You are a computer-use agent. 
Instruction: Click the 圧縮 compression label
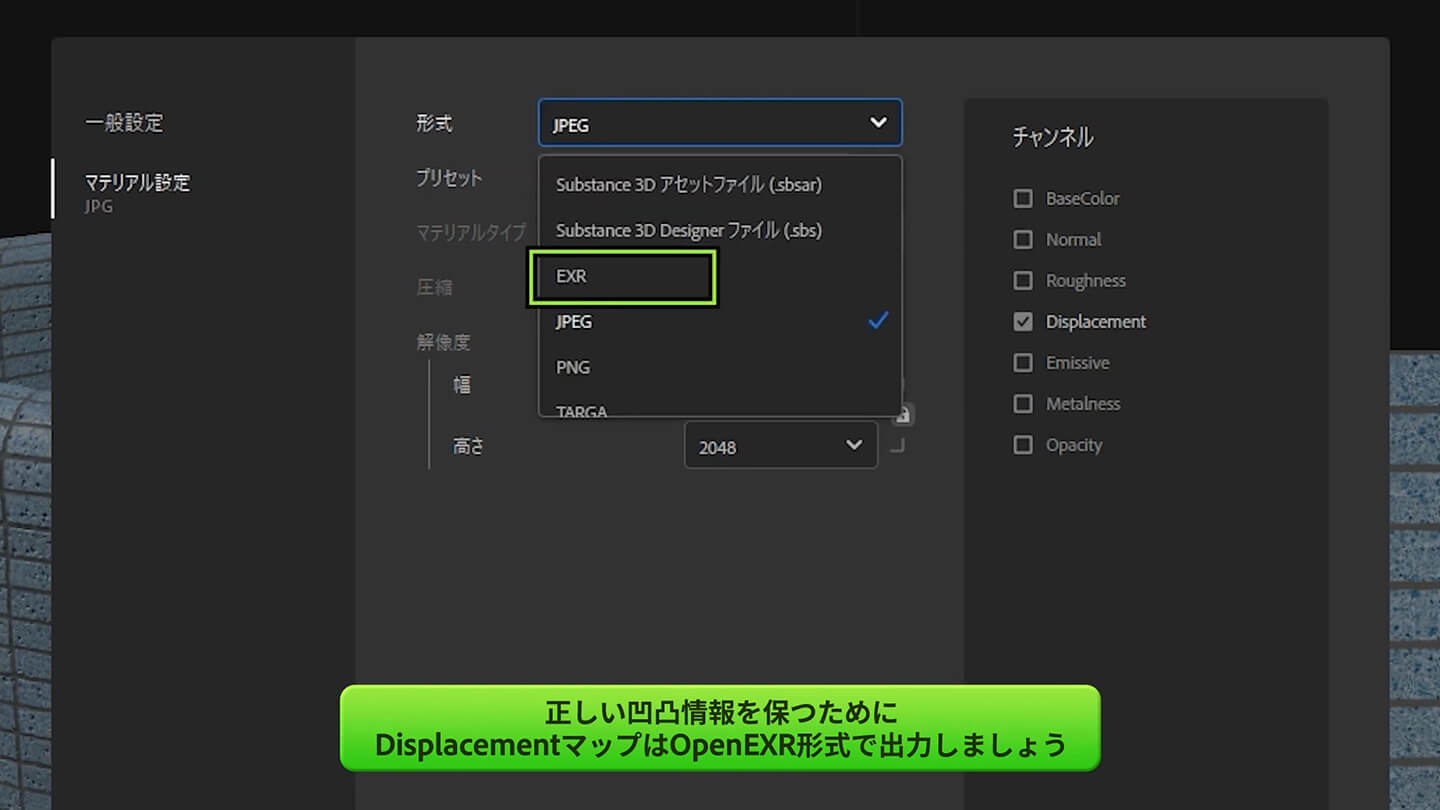434,288
